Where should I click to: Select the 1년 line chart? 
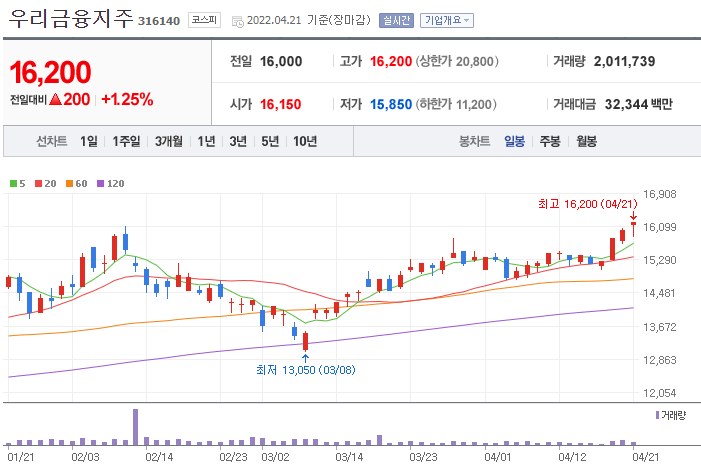pos(206,142)
